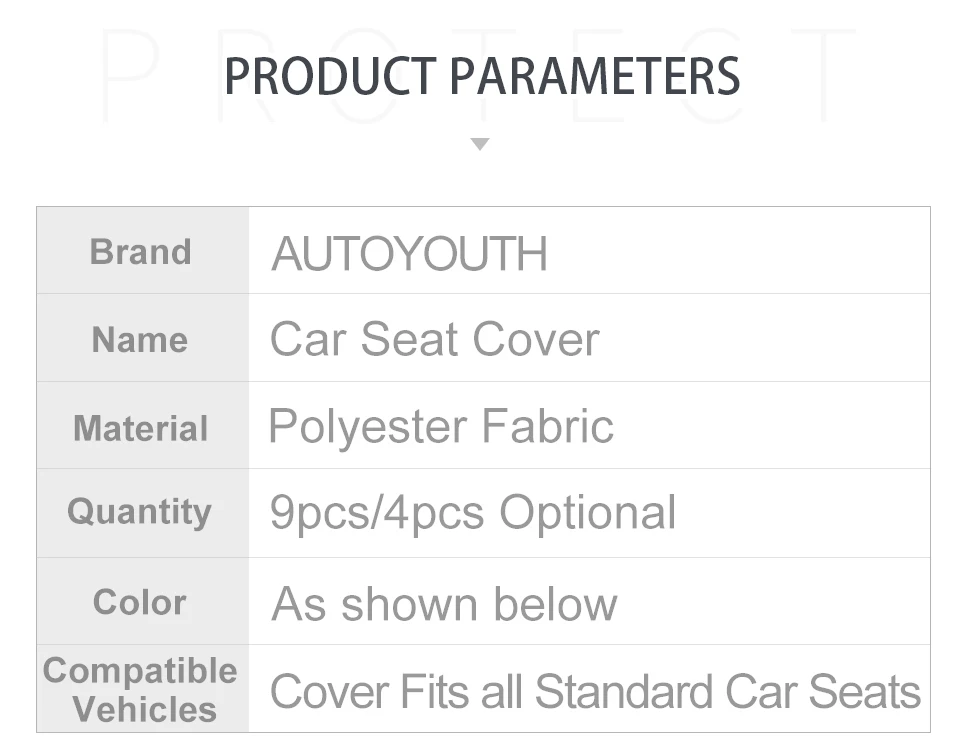Image resolution: width=960 pixels, height=751 pixels.
Task: Click the word Fabric in Material row
Action: coord(547,427)
